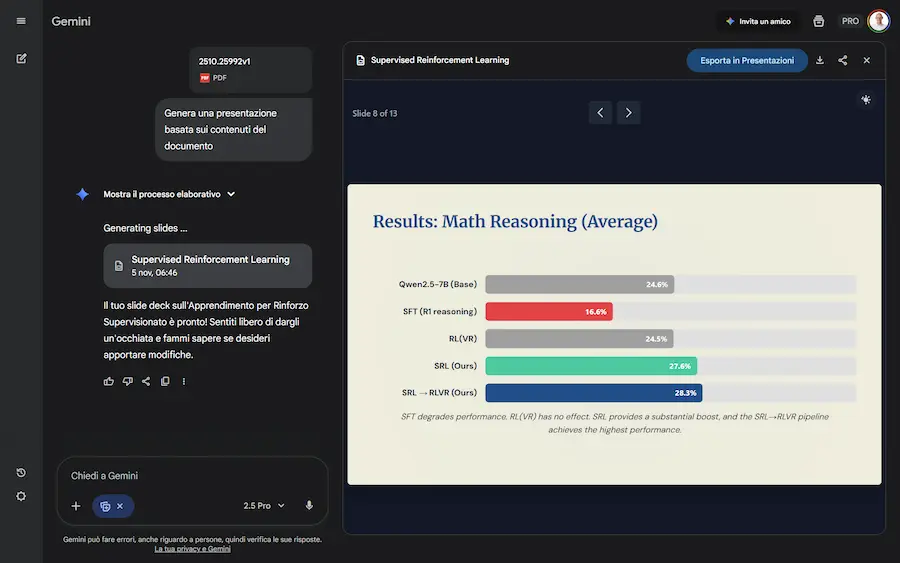This screenshot has height=563, width=900.
Task: Open the main menu hamburger icon
Action: pyautogui.click(x=21, y=21)
